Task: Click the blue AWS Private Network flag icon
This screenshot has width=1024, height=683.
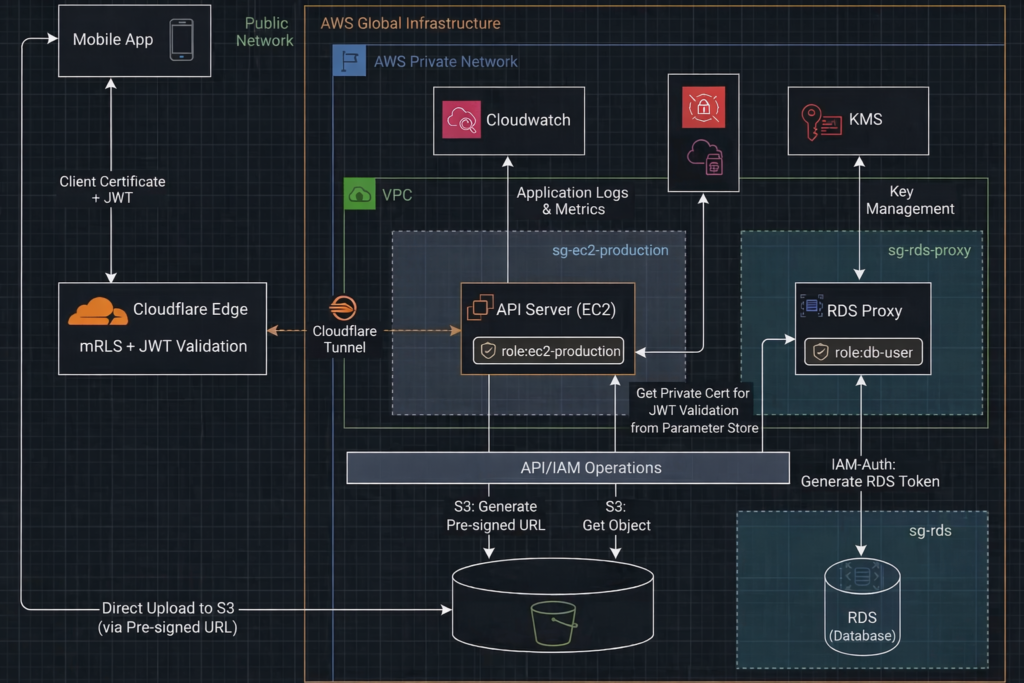Action: click(349, 62)
